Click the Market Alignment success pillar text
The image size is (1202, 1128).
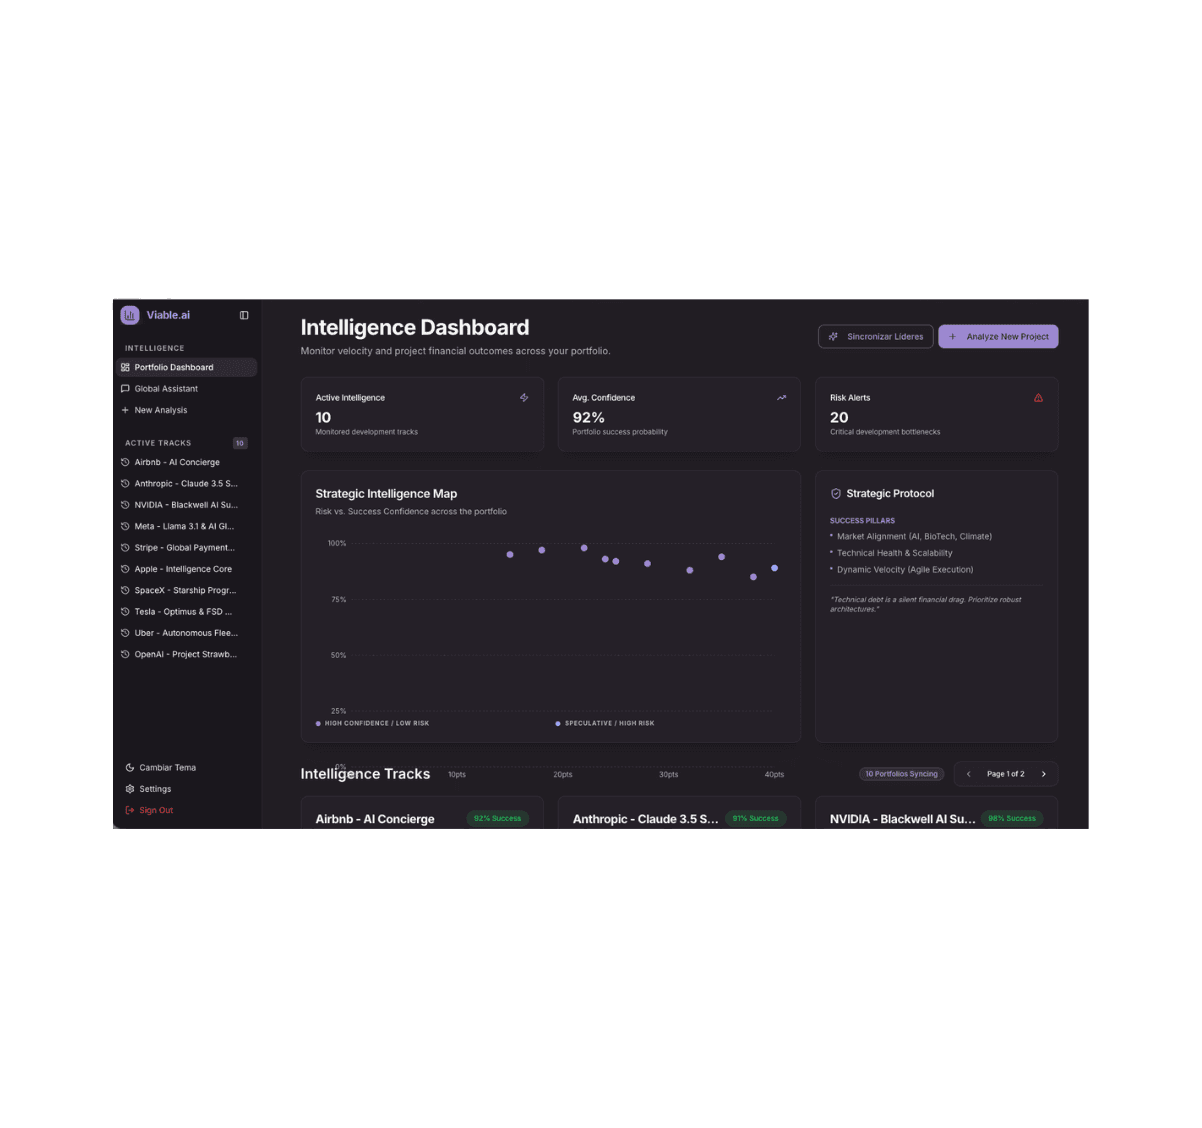(914, 537)
